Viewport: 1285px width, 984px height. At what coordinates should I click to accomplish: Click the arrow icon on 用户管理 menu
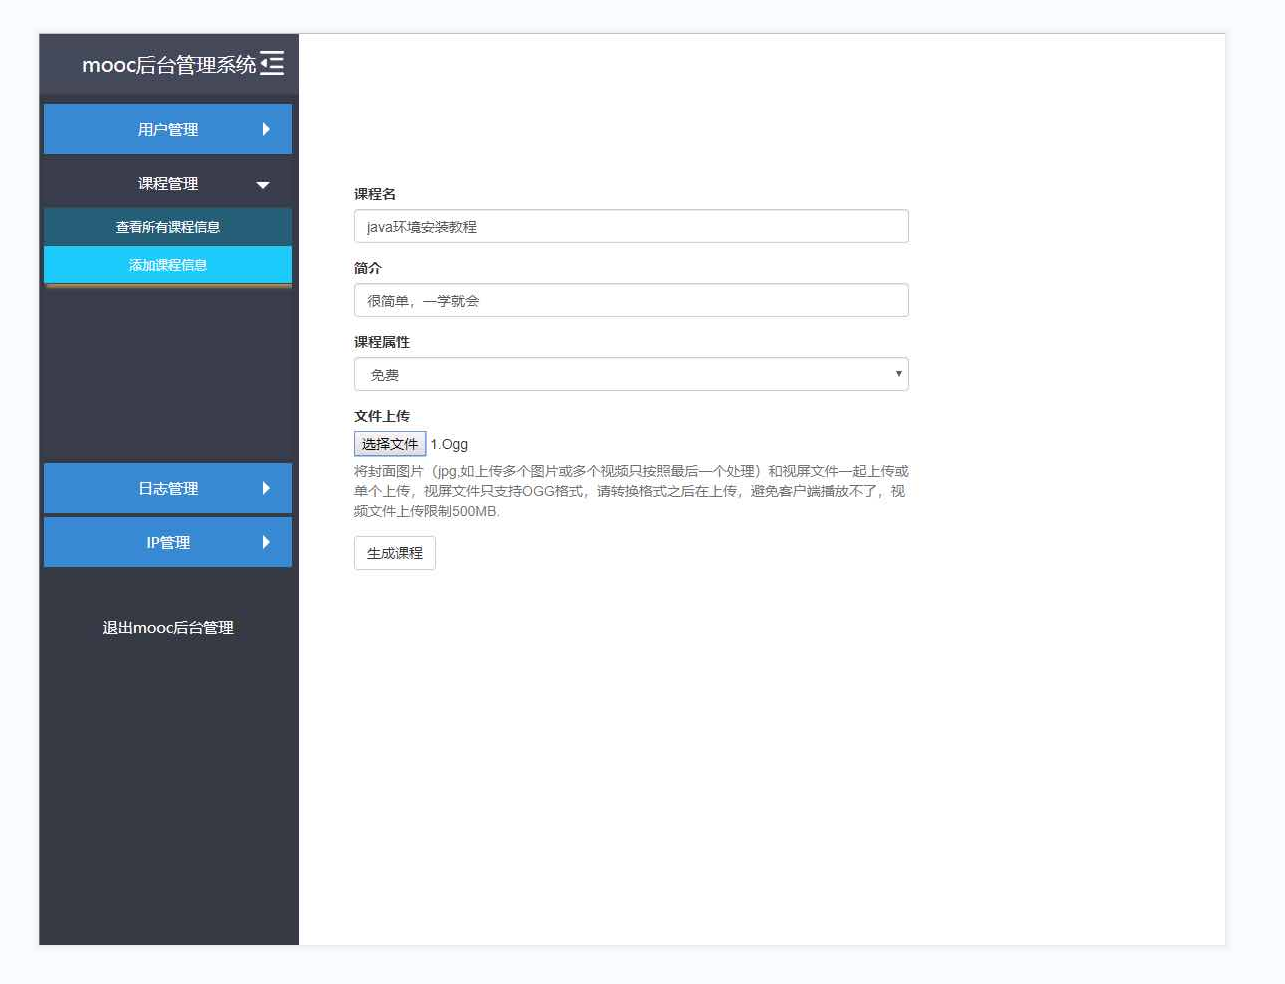[x=265, y=128]
